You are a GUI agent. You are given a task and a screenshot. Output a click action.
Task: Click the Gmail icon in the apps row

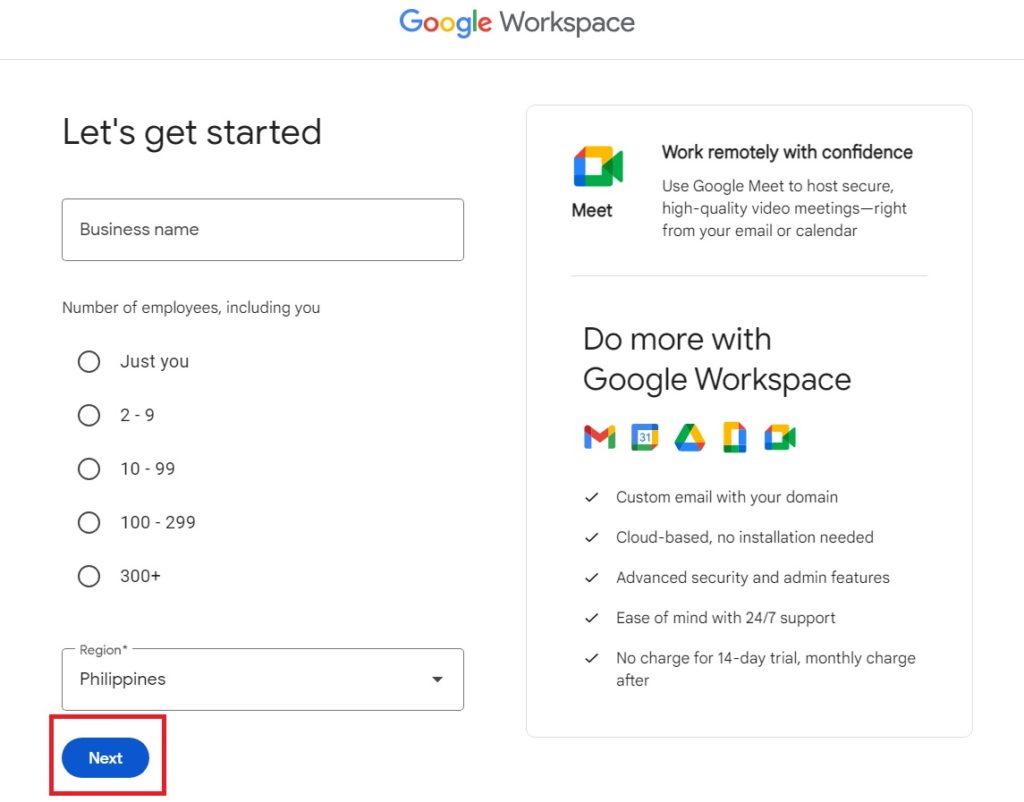[598, 436]
